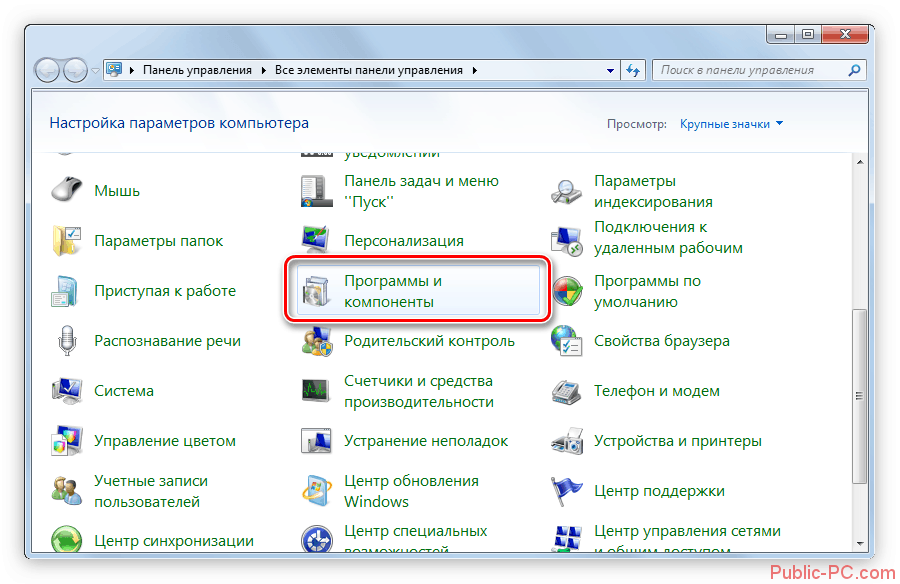Screen dimensions: 900x584
Task: Open the Mouse (Мышь) icon
Action: click(66, 190)
